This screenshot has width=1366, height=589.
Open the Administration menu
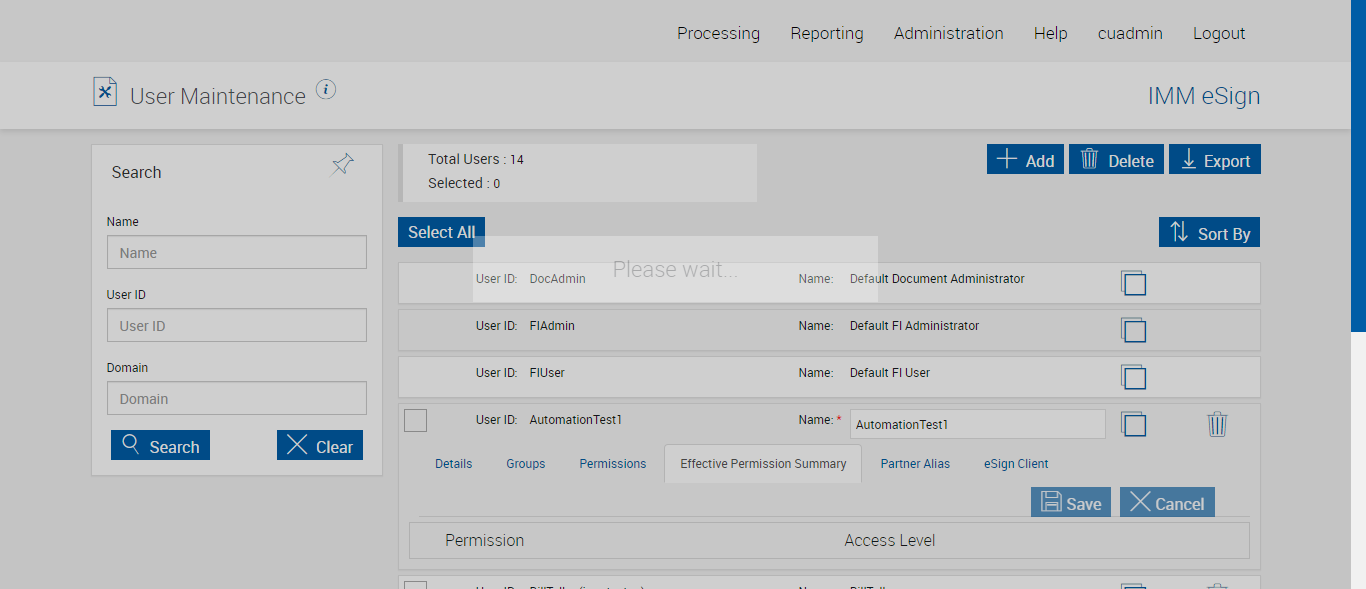tap(948, 33)
